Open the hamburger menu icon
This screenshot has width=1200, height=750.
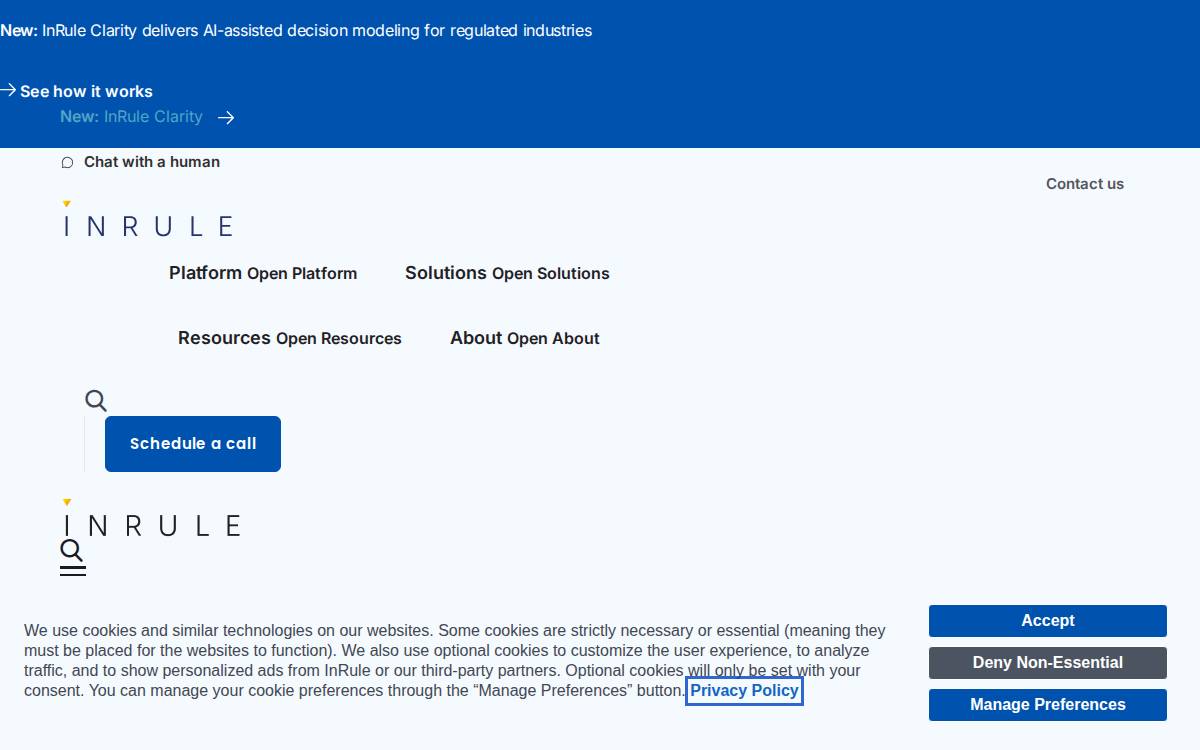point(73,571)
